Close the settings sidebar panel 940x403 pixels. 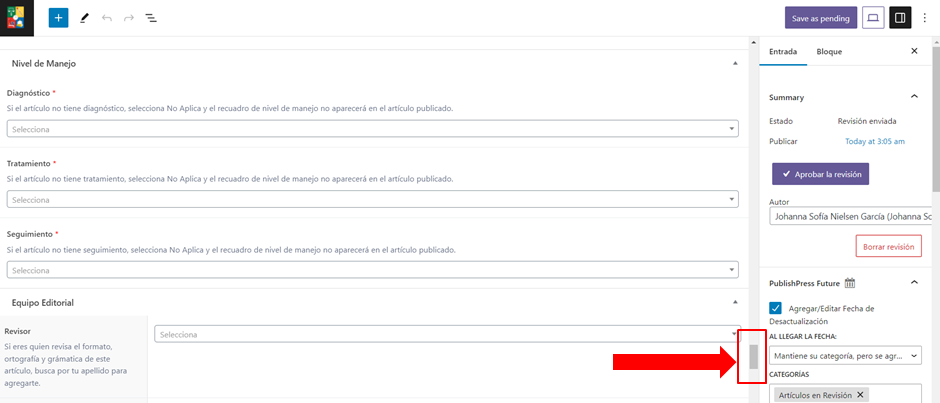click(x=914, y=51)
